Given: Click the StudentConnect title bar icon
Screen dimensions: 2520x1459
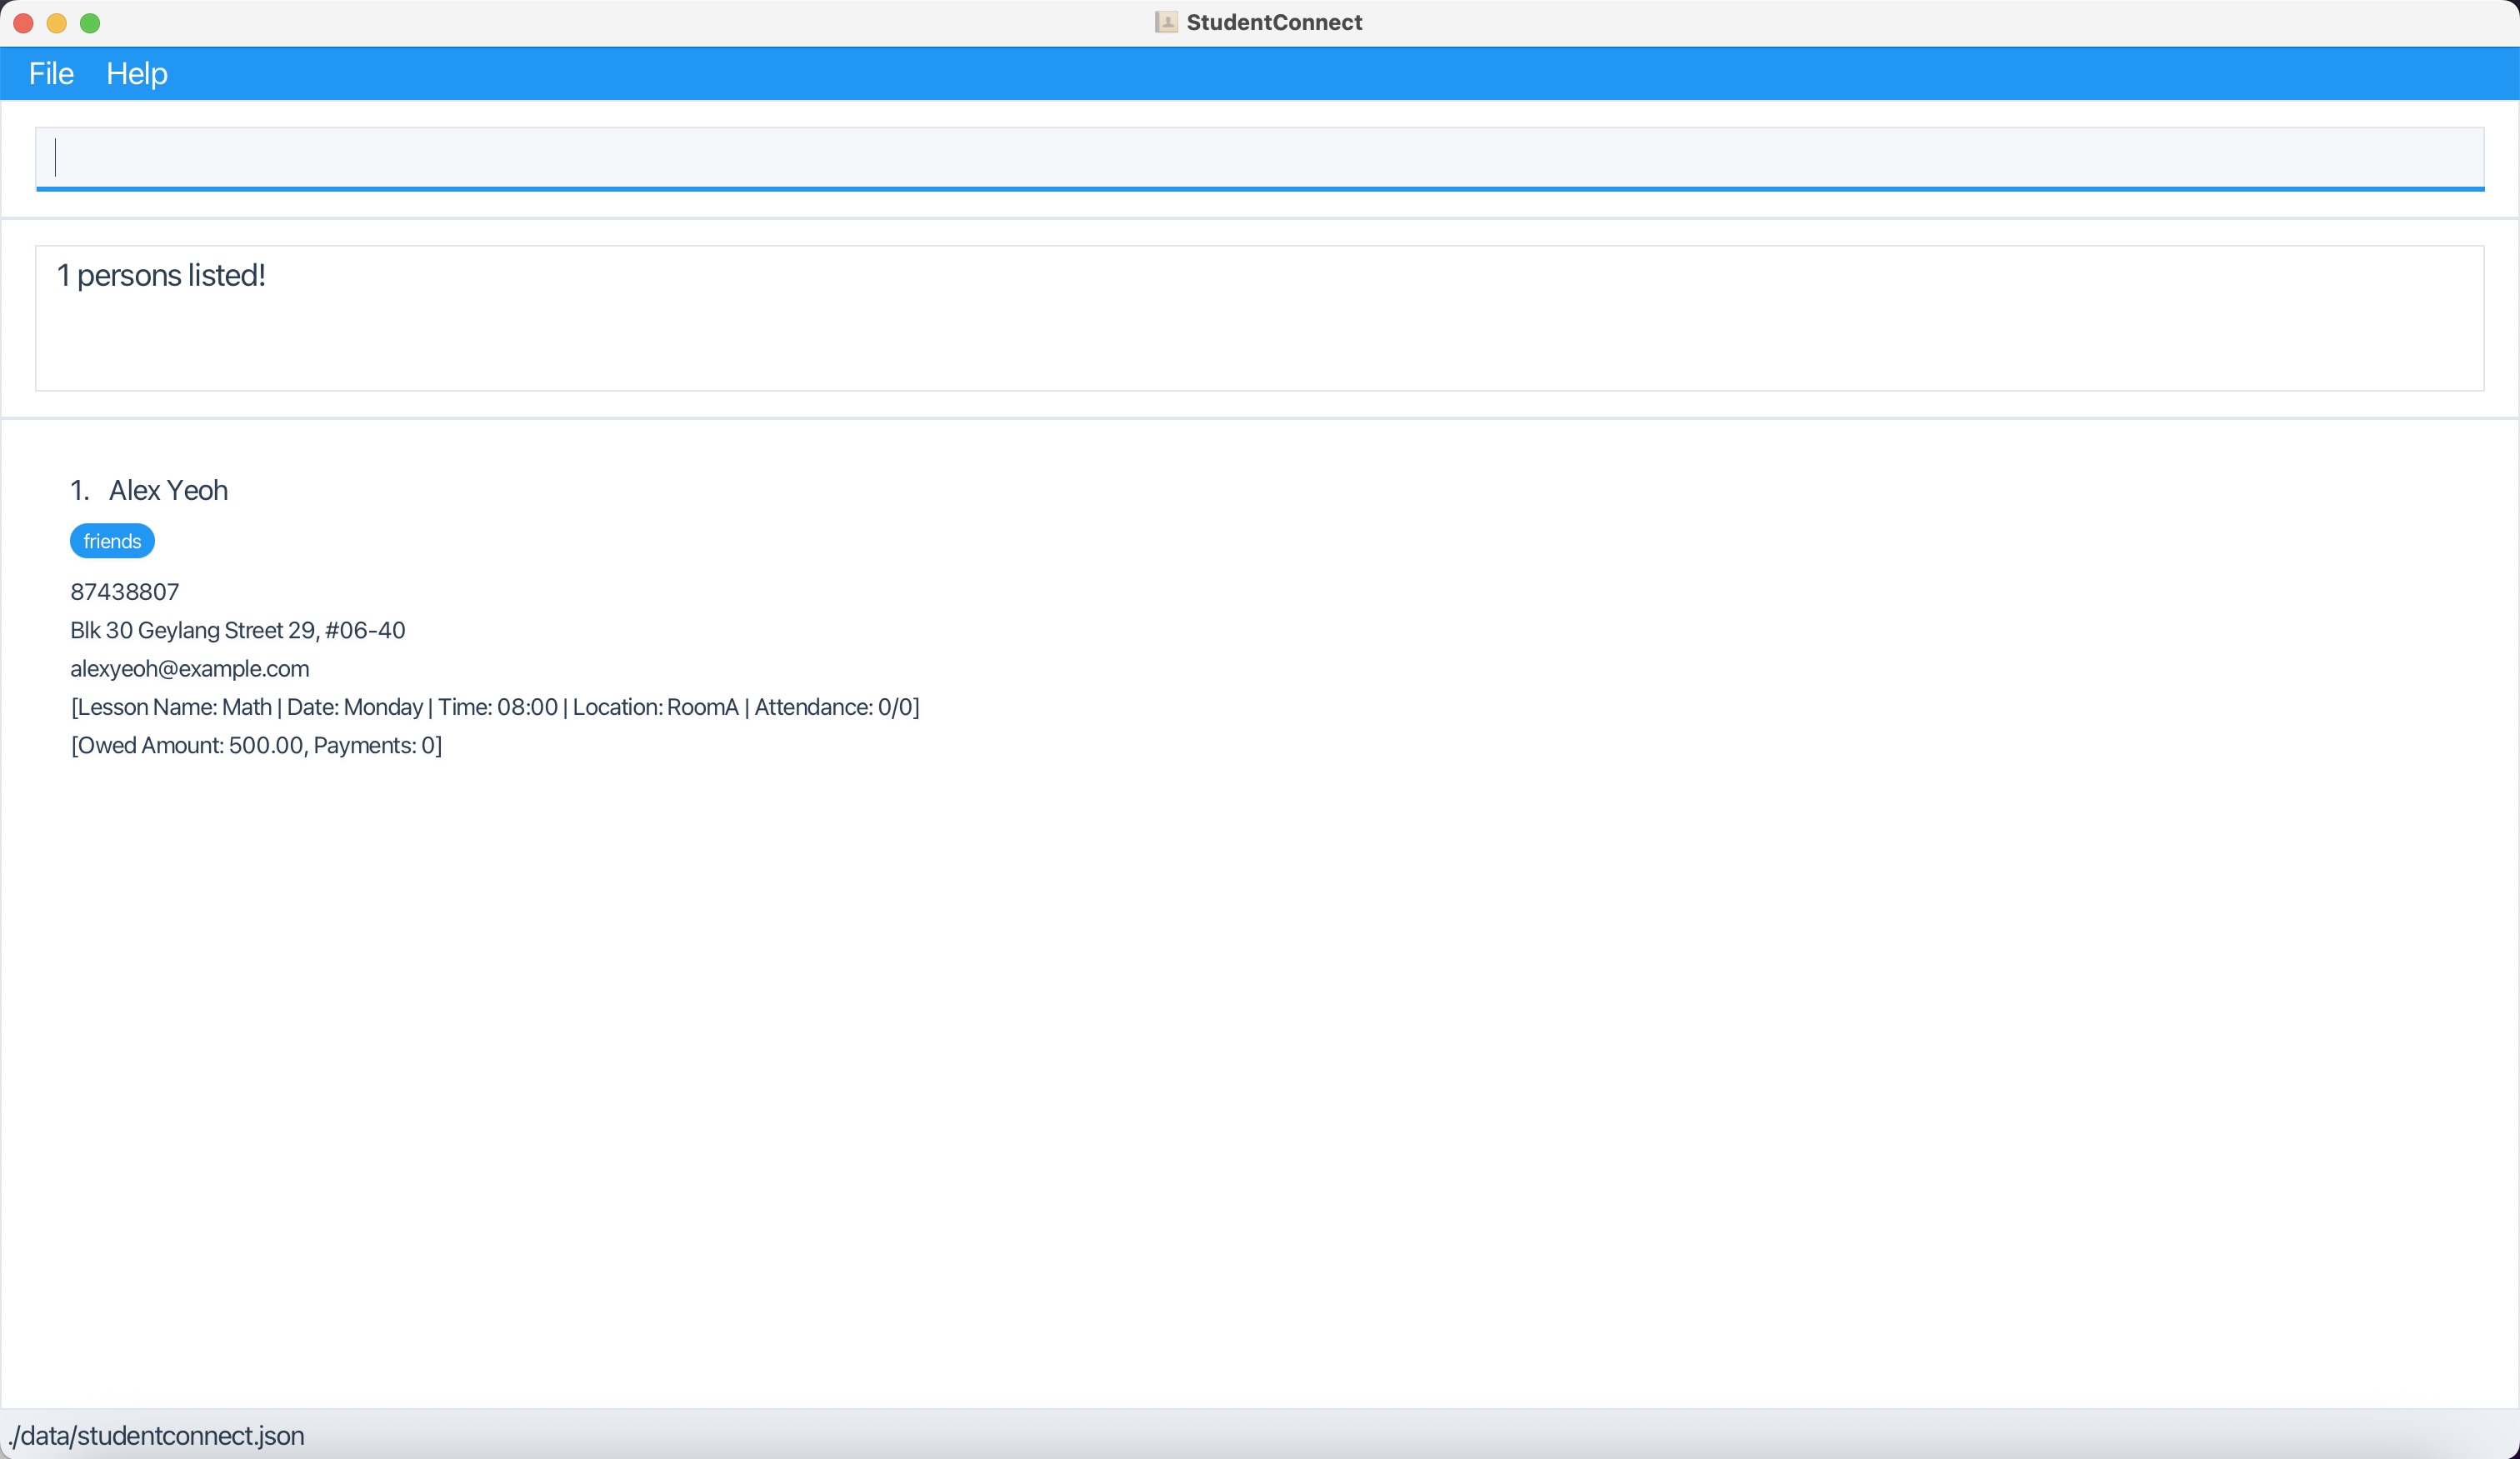Looking at the screenshot, I should coord(1165,22).
